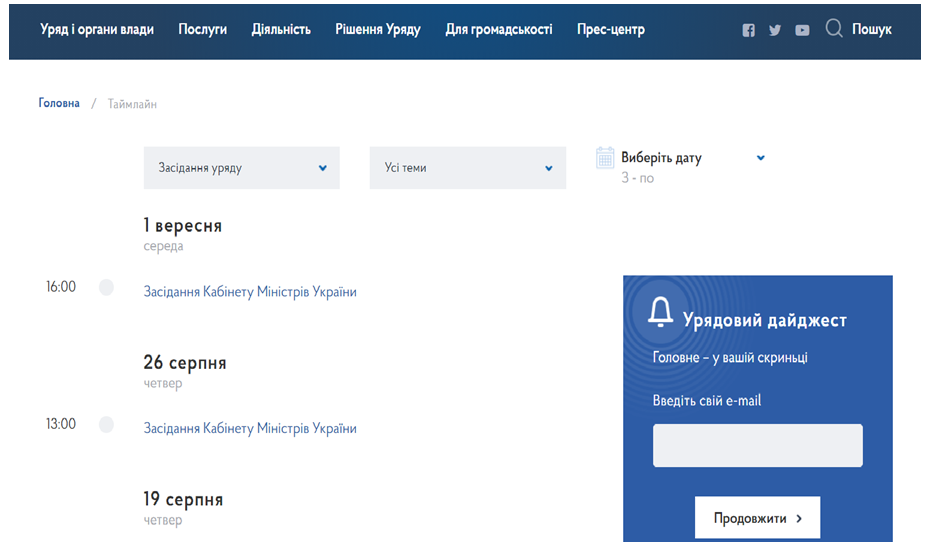Open the 'Уряд і органи влади' menu
This screenshot has height=557, width=927.
pyautogui.click(x=97, y=29)
